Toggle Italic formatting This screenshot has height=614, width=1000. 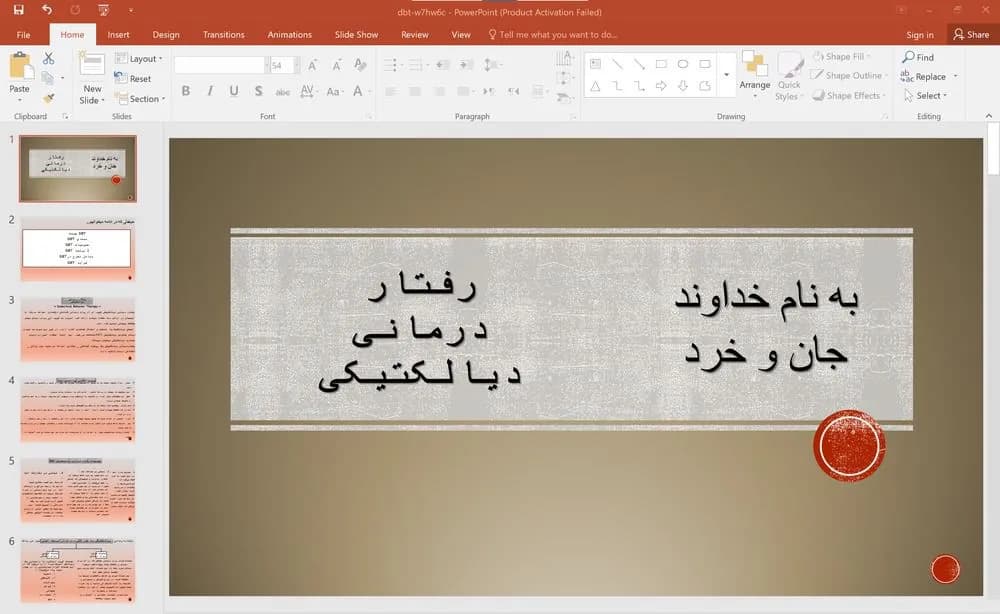210,91
